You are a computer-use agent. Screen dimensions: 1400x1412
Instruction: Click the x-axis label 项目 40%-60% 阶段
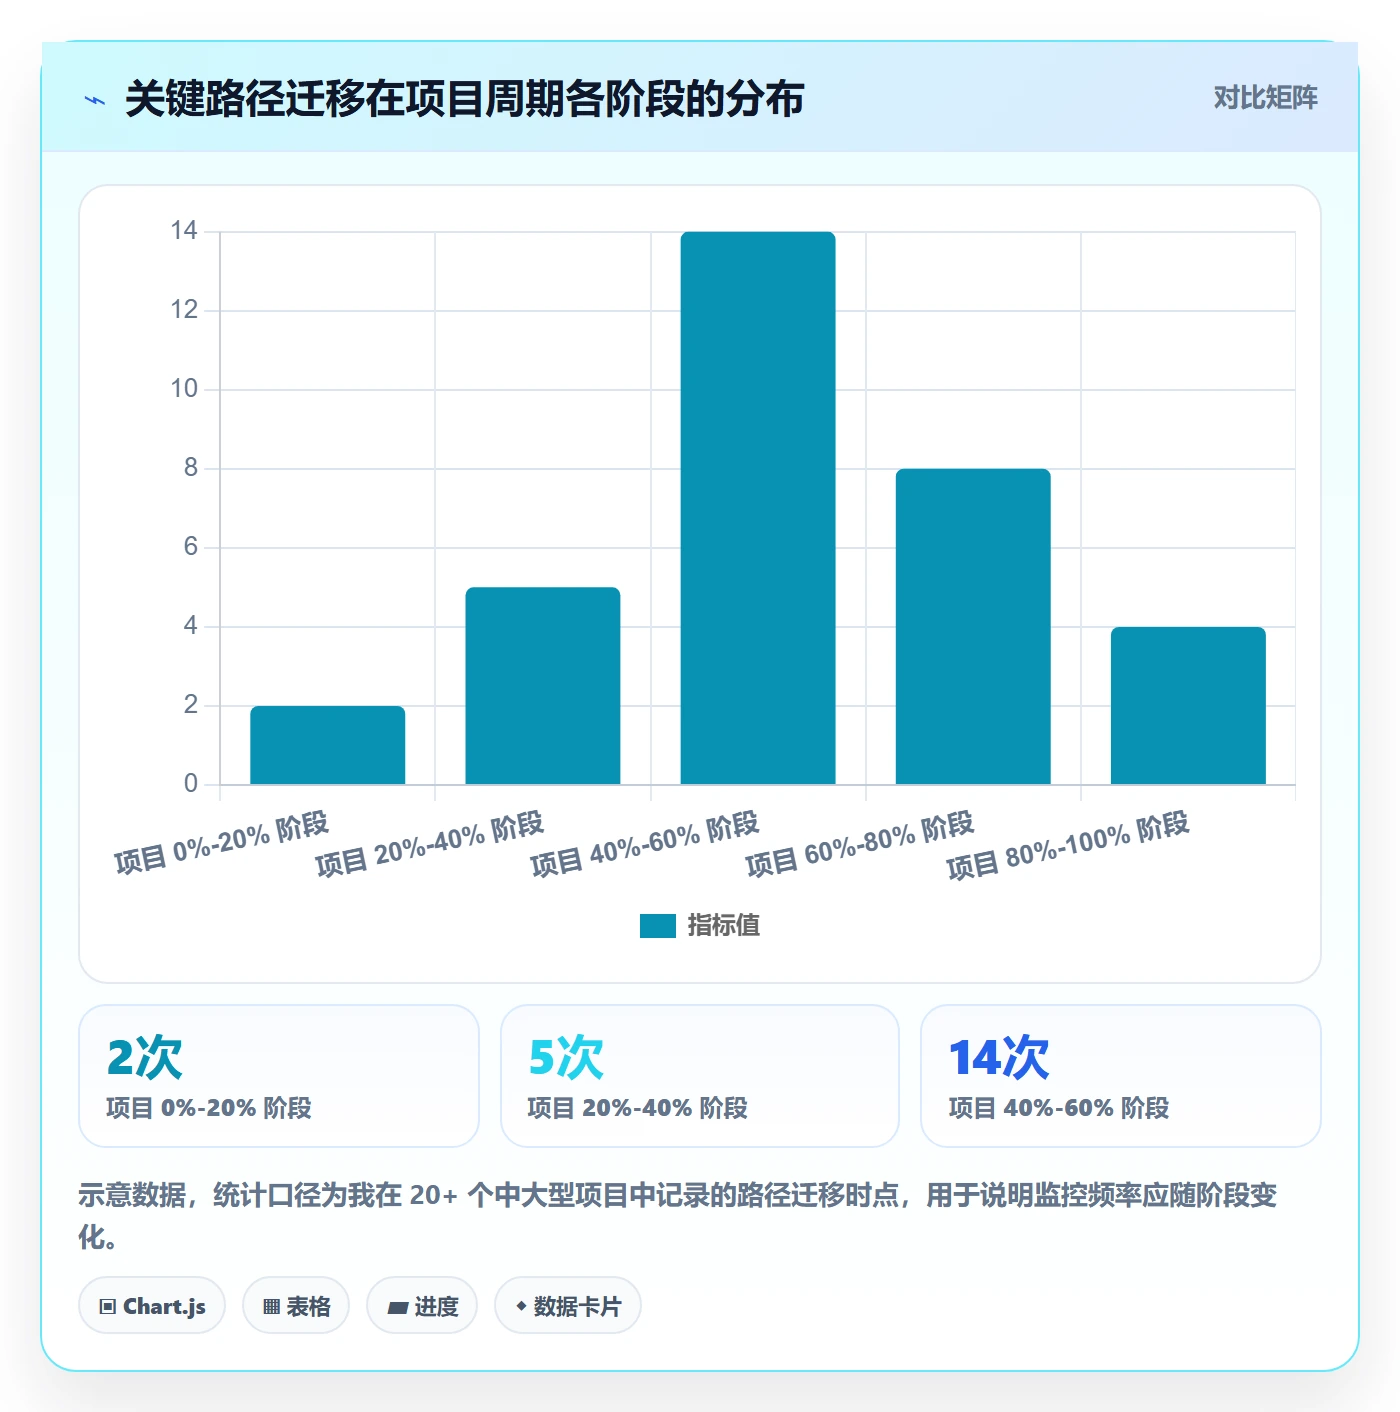(x=645, y=844)
